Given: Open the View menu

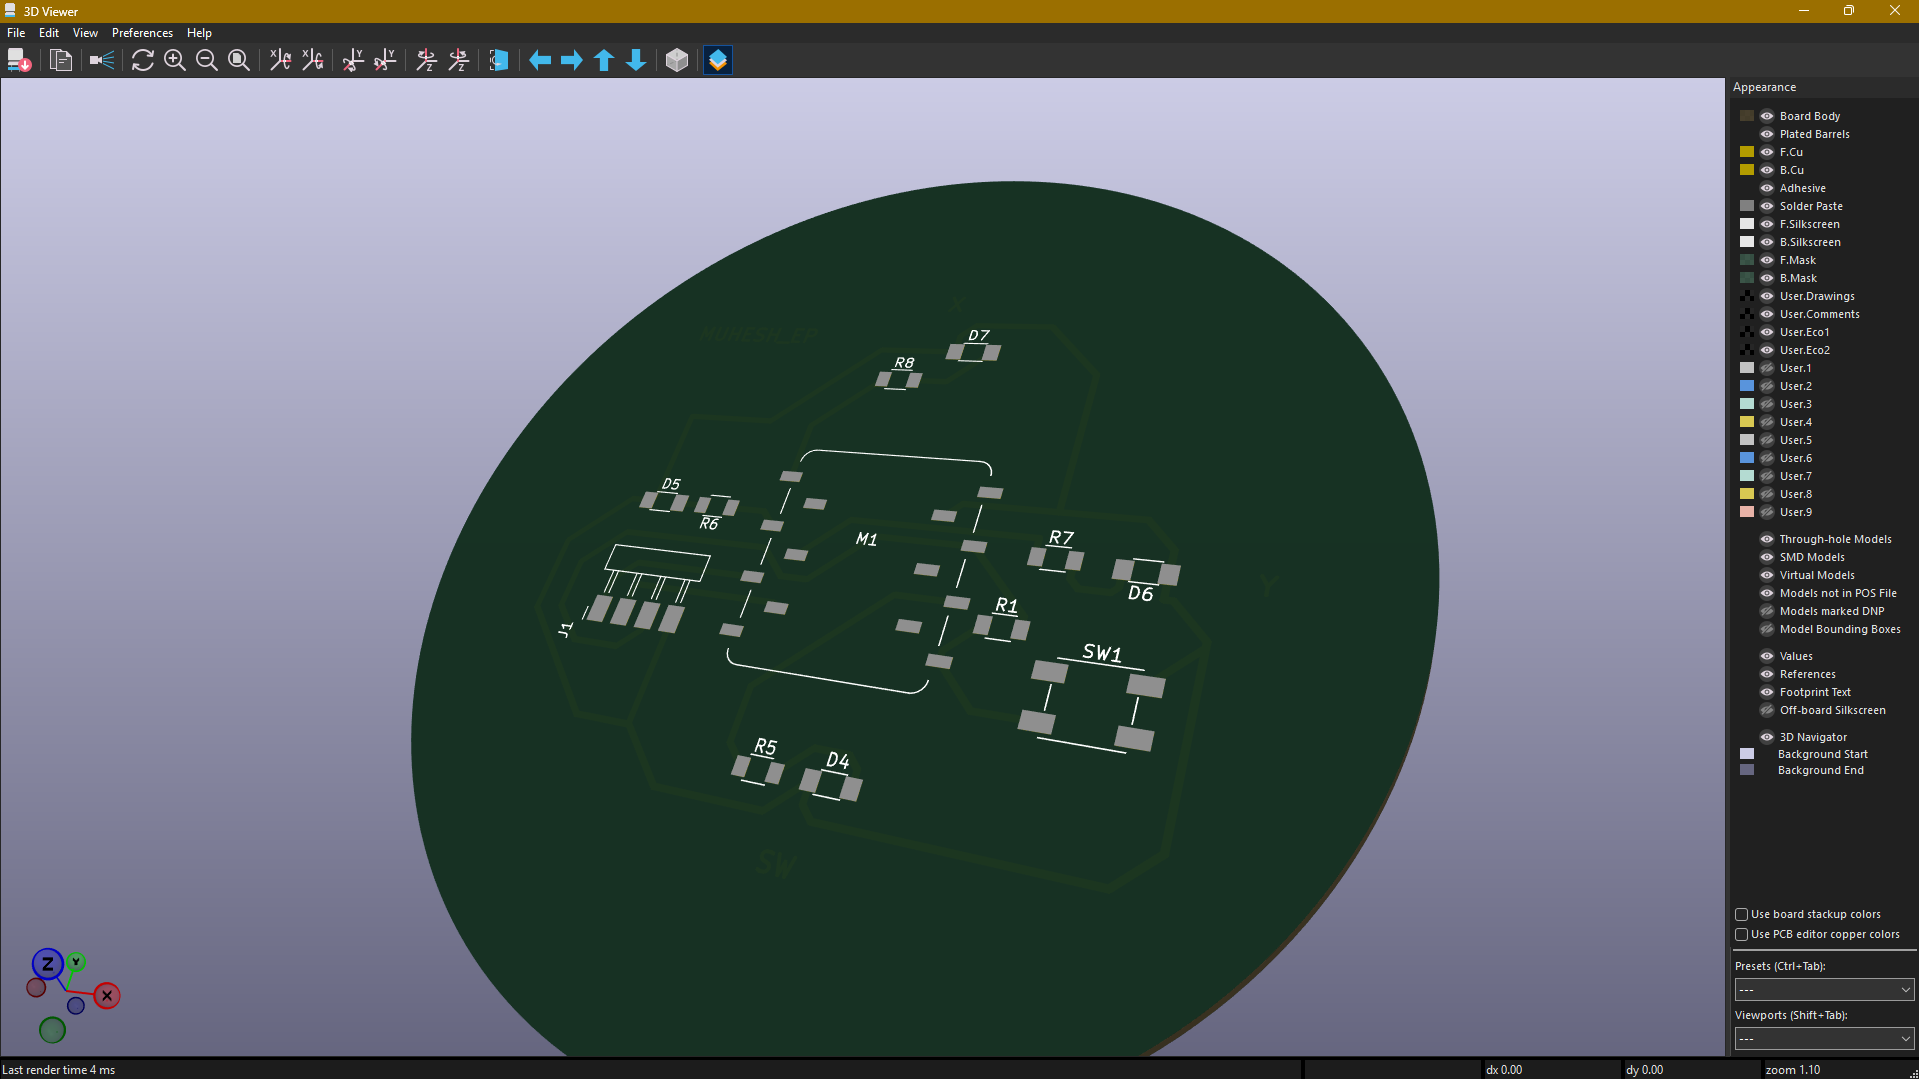Looking at the screenshot, I should coord(85,33).
